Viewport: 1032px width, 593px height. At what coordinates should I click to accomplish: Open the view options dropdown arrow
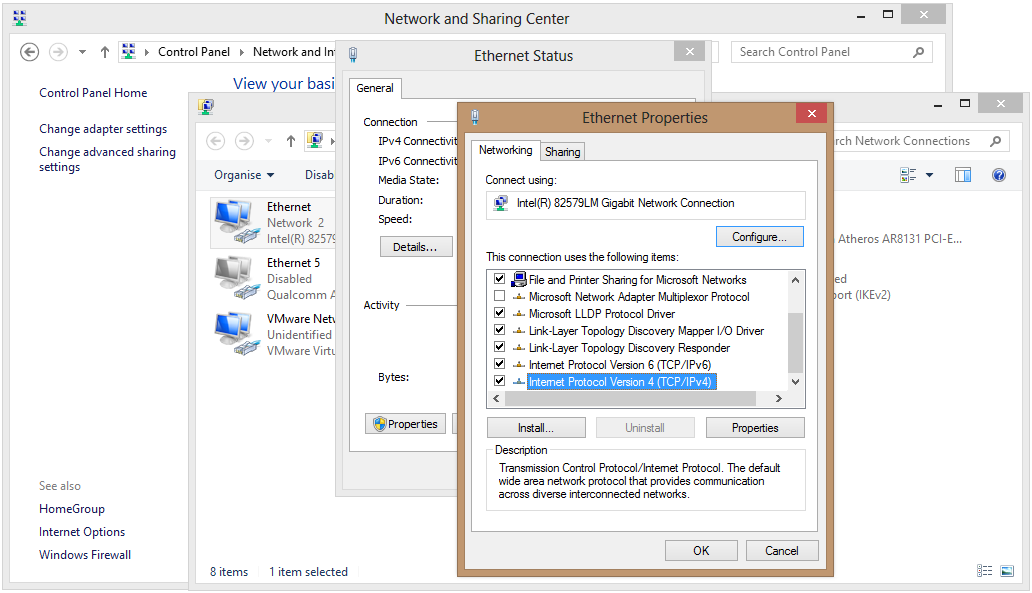pyautogui.click(x=929, y=175)
